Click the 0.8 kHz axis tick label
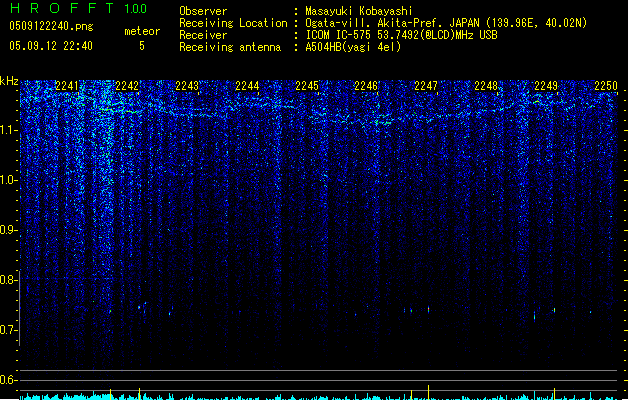 tap(8, 280)
